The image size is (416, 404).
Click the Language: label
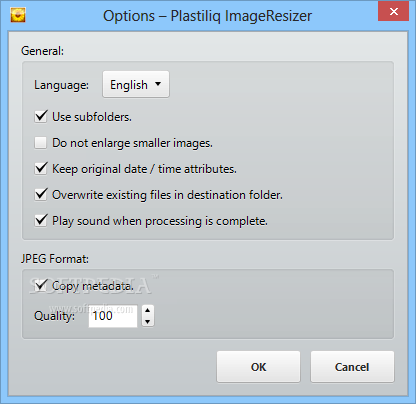pyautogui.click(x=61, y=85)
